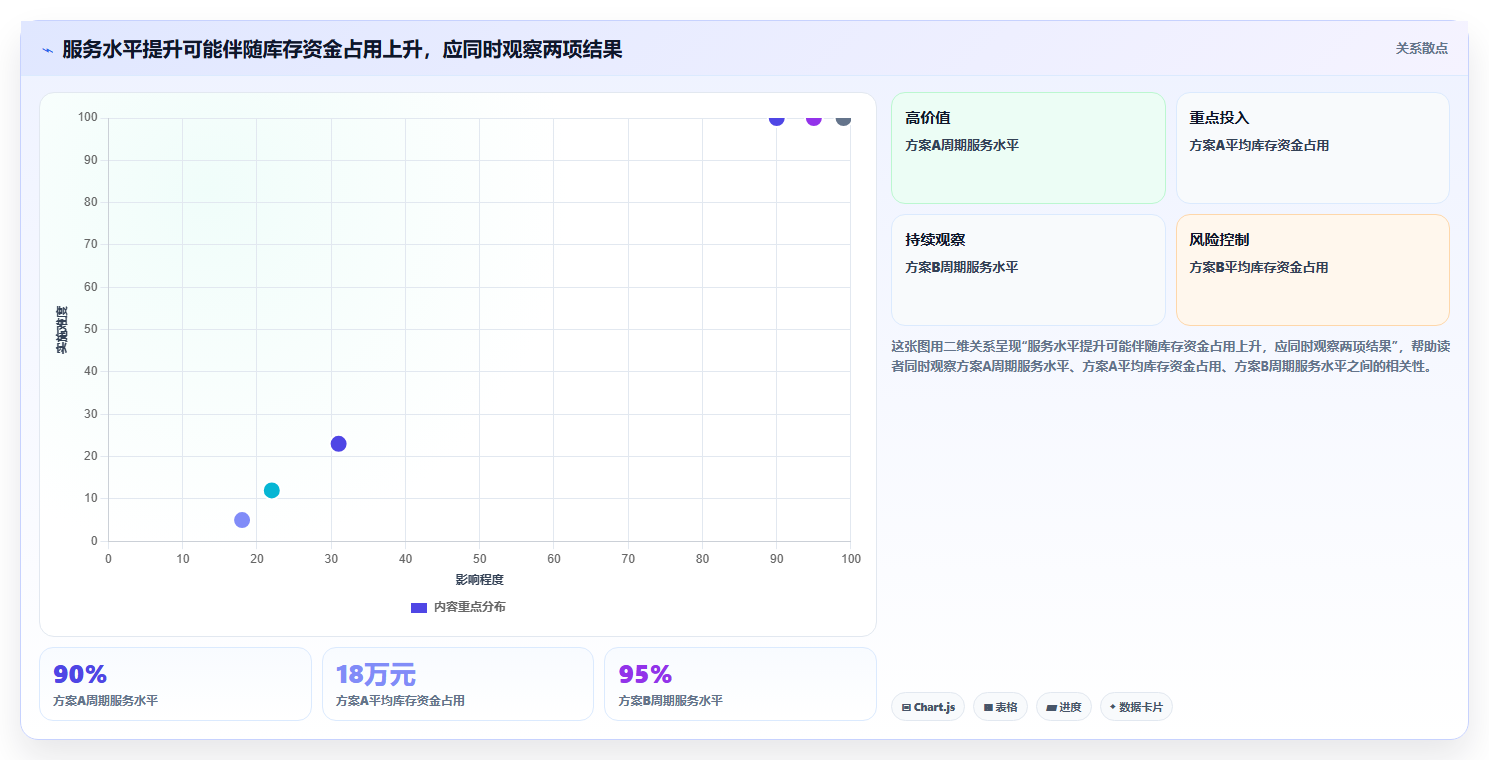The height and width of the screenshot is (760, 1489).
Task: Open the 持续观察 quadrant card
Action: pyautogui.click(x=1028, y=270)
